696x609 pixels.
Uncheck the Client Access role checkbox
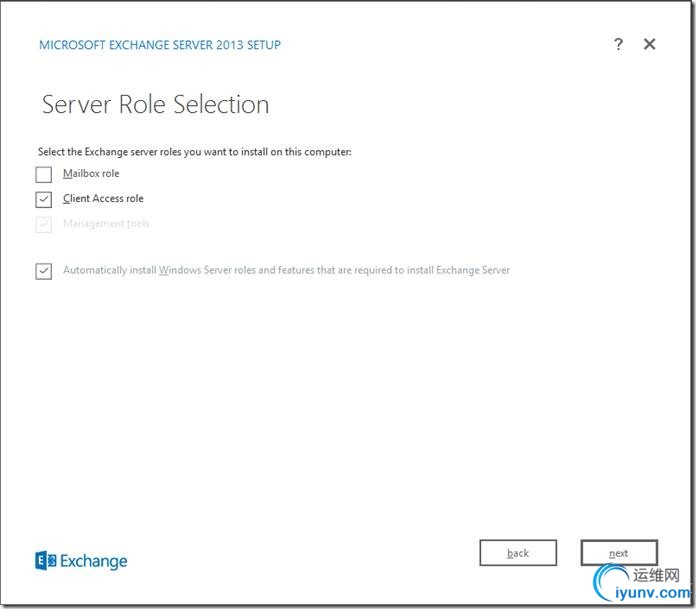[x=44, y=199]
